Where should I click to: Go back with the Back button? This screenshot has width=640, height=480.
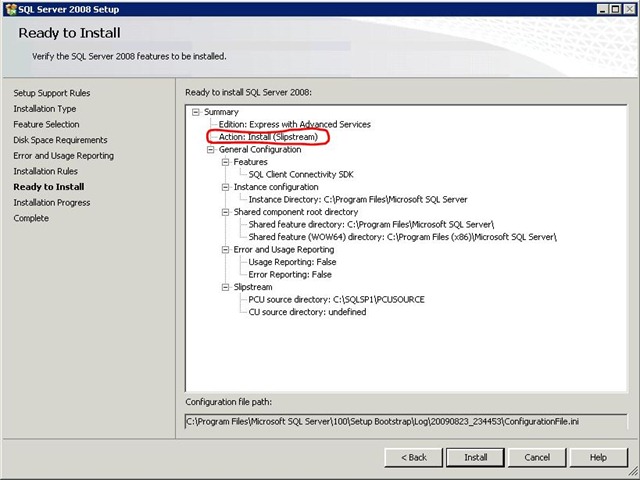413,458
